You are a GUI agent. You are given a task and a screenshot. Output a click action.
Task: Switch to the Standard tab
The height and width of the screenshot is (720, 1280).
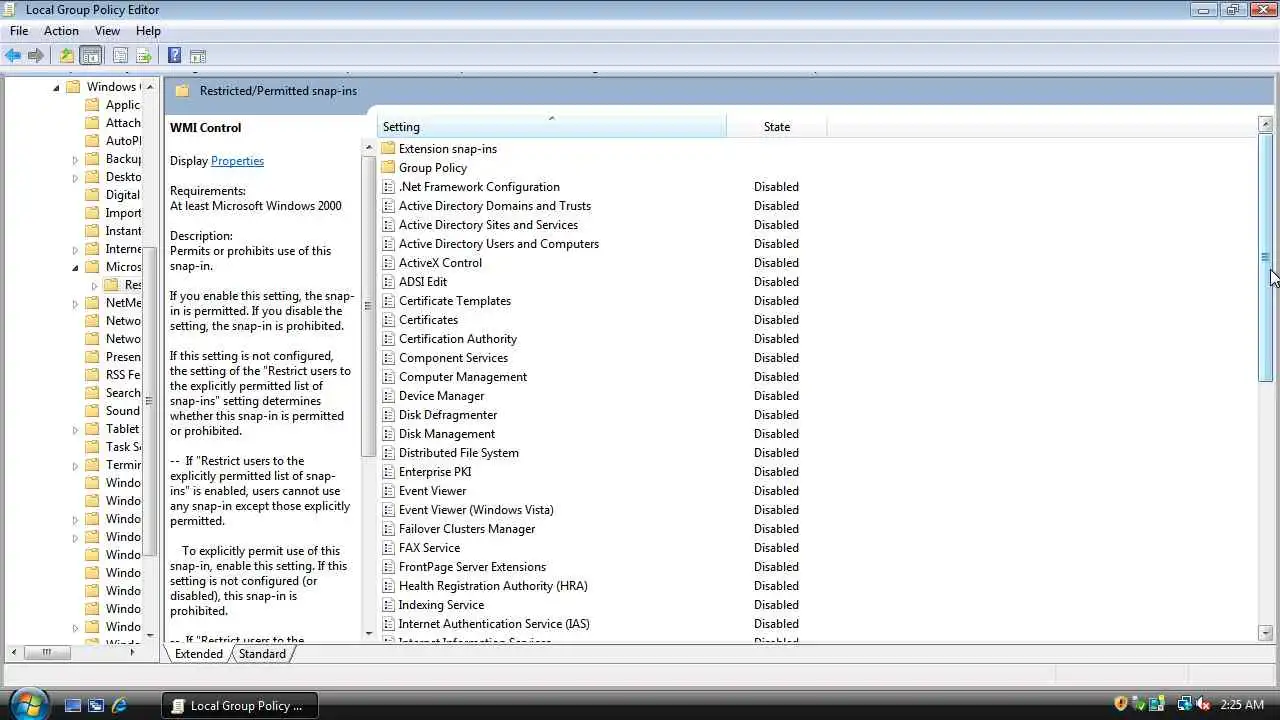point(262,654)
